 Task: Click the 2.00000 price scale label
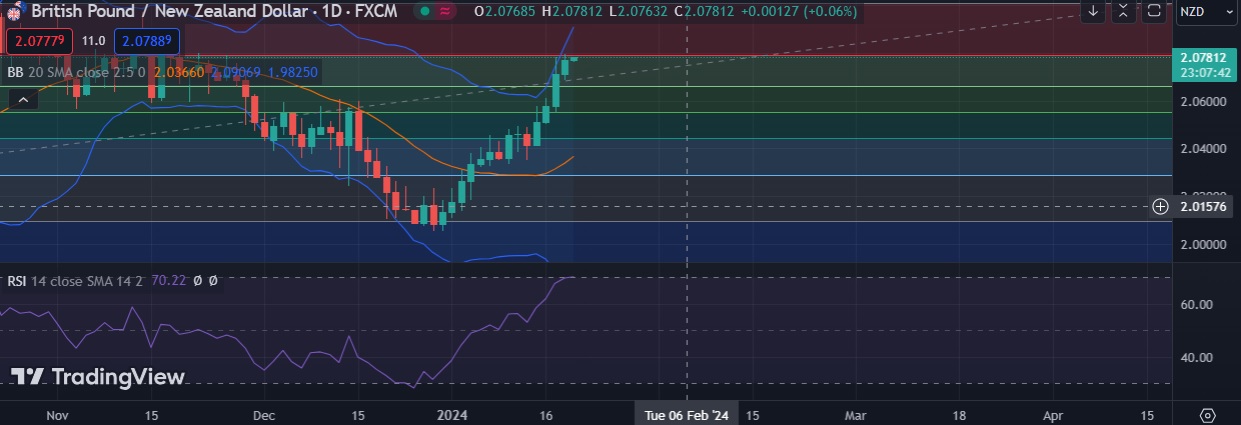1202,244
